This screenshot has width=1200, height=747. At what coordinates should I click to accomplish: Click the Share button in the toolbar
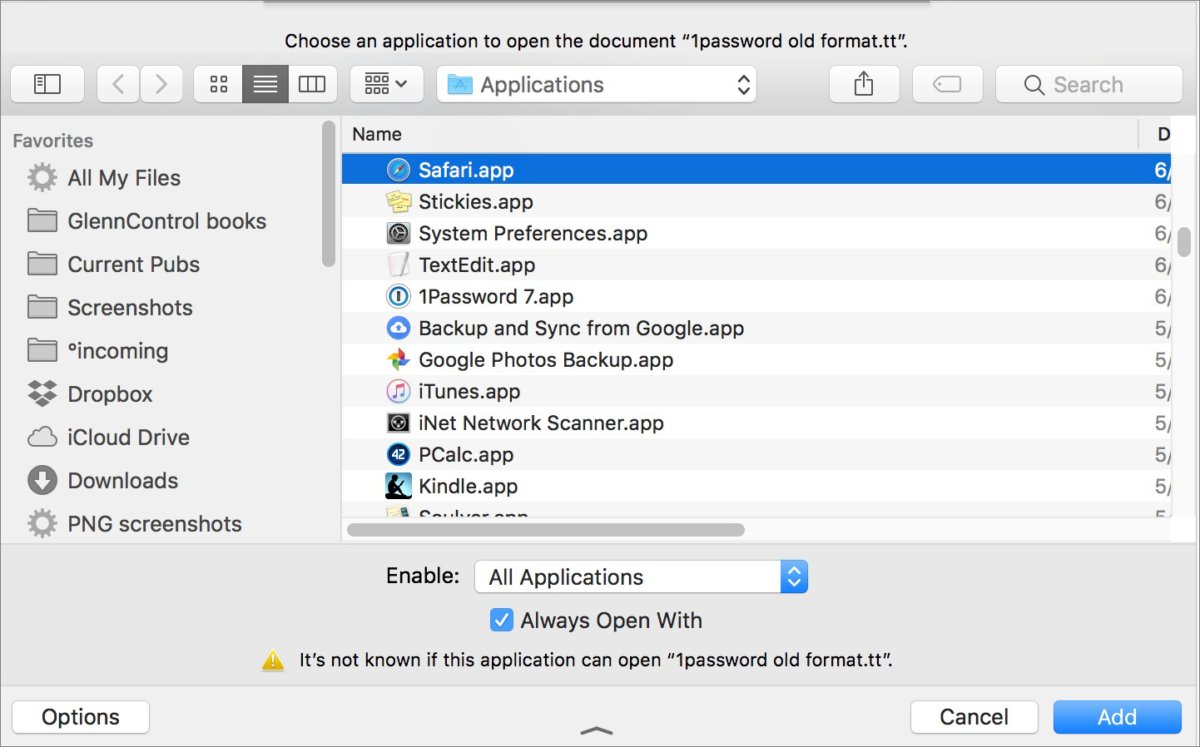863,84
